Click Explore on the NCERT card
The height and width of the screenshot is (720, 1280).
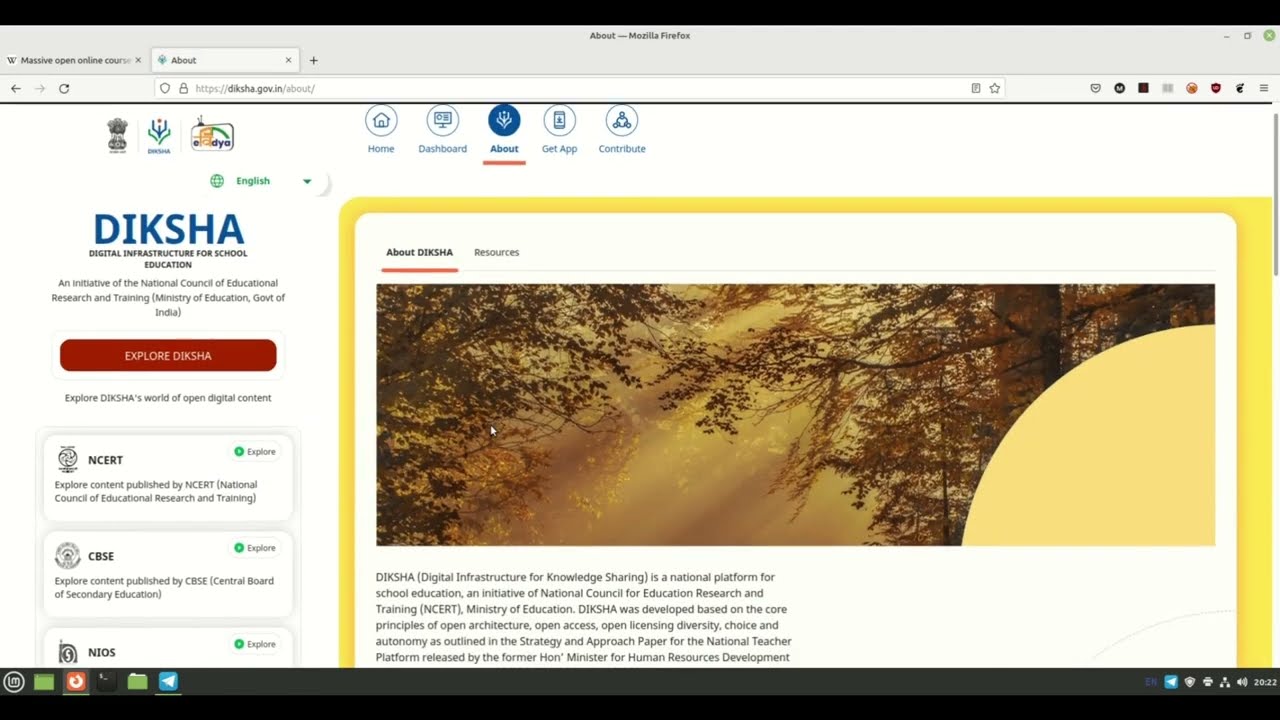[255, 452]
